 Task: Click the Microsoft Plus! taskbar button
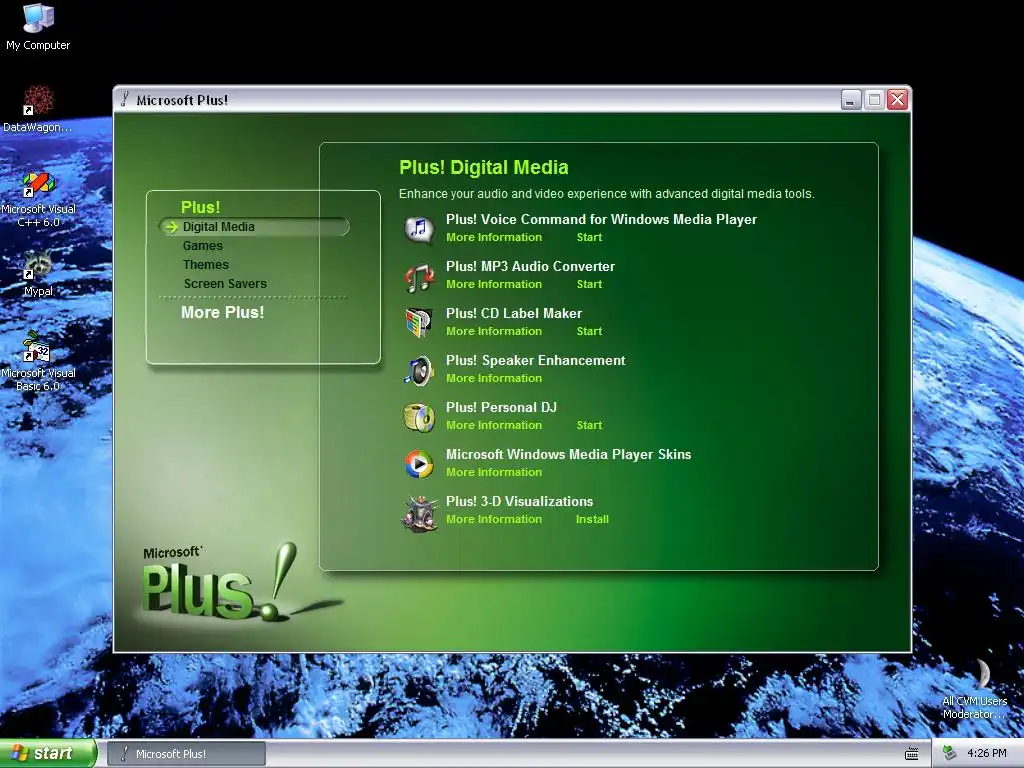point(186,754)
